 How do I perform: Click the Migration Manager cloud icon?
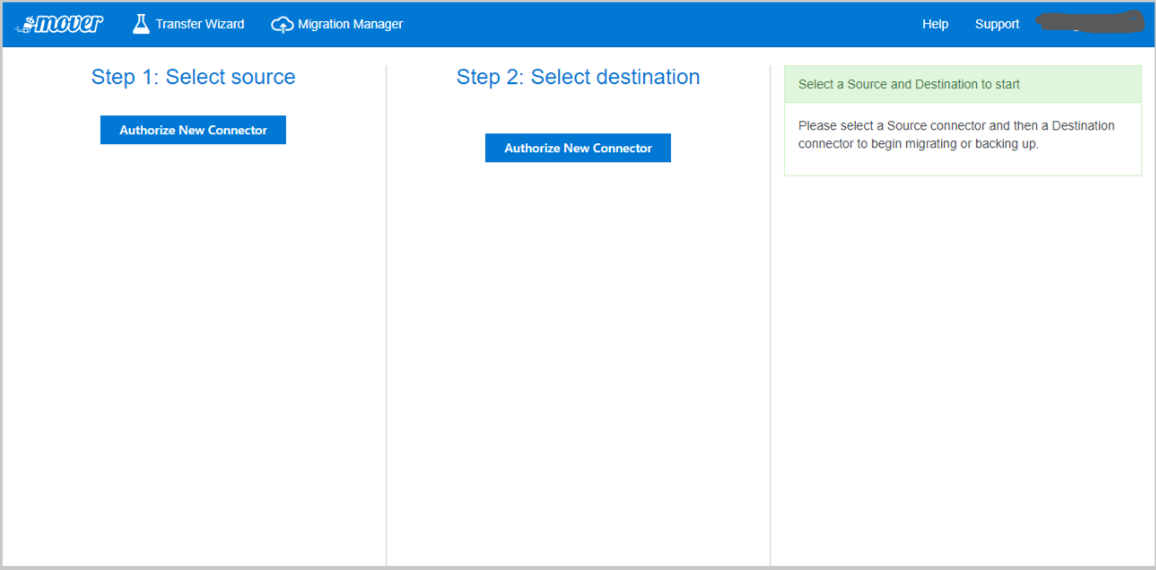click(x=282, y=24)
